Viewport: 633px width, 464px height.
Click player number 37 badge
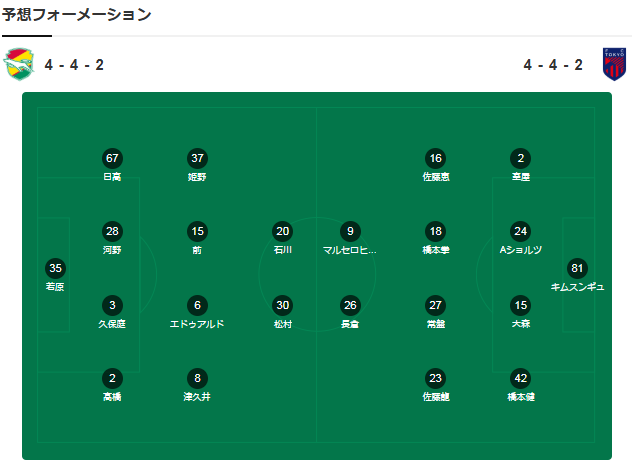click(197, 158)
